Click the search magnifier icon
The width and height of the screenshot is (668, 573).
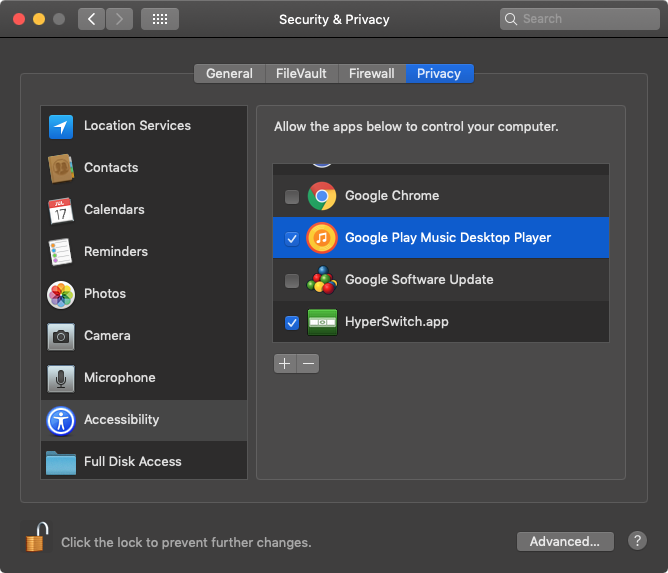(510, 19)
